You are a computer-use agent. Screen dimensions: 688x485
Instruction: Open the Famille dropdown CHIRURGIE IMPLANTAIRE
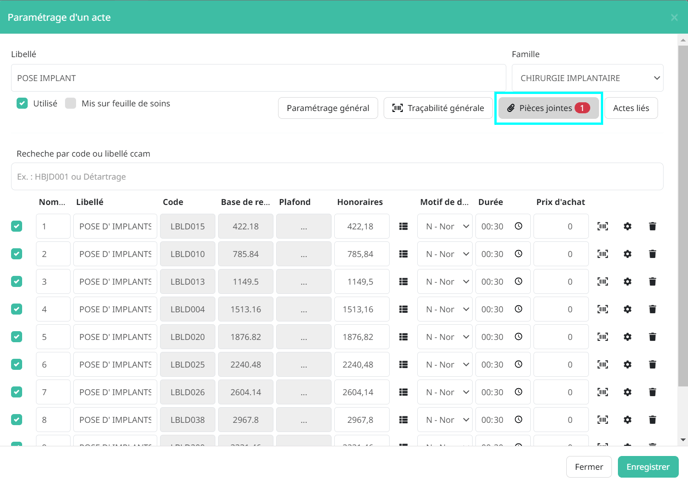(588, 78)
